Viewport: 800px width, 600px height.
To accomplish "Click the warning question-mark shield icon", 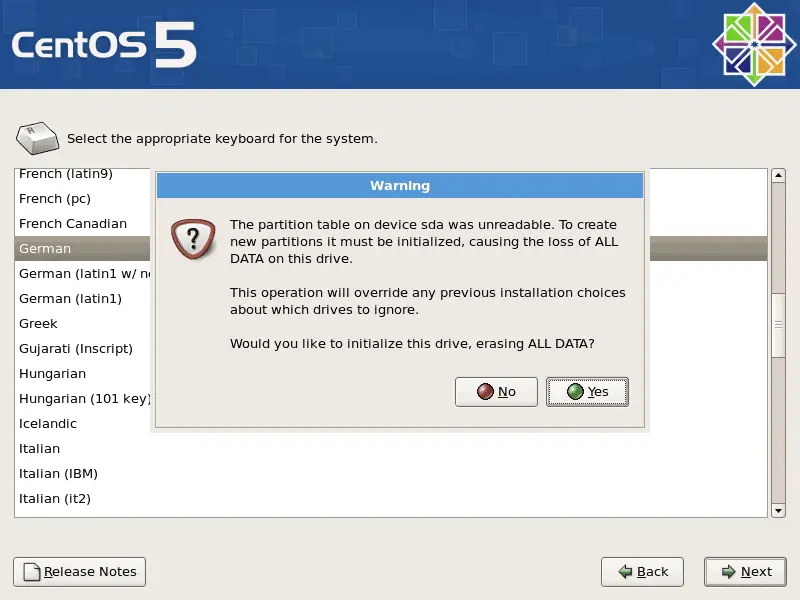I will [x=193, y=239].
